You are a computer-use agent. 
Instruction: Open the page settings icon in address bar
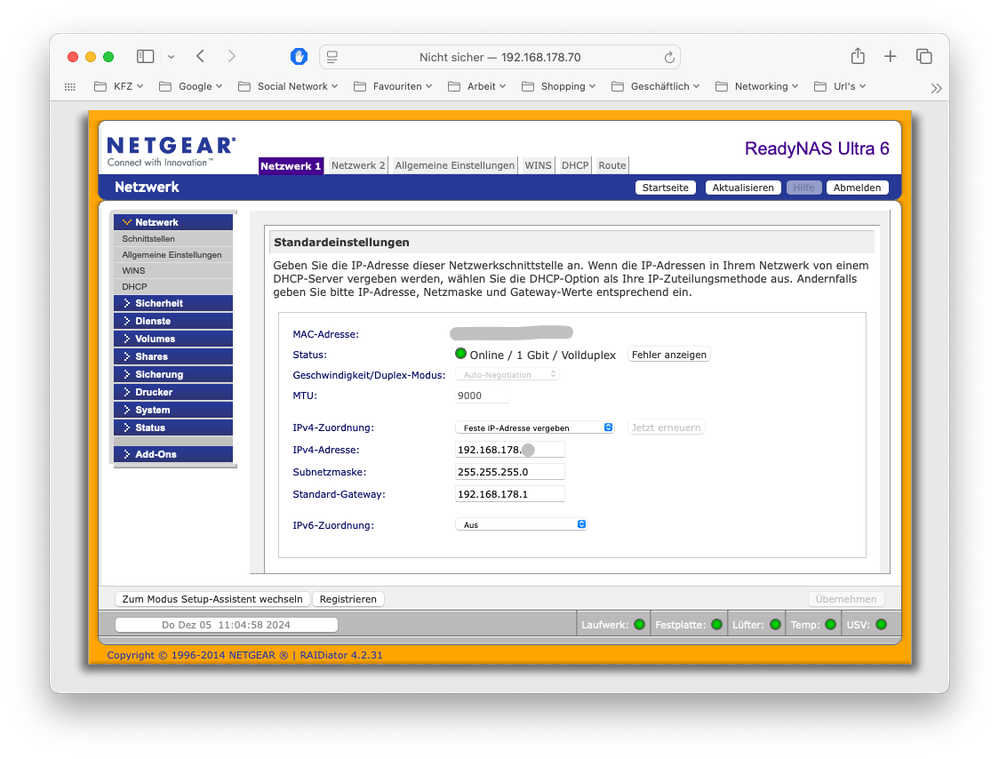click(x=332, y=57)
